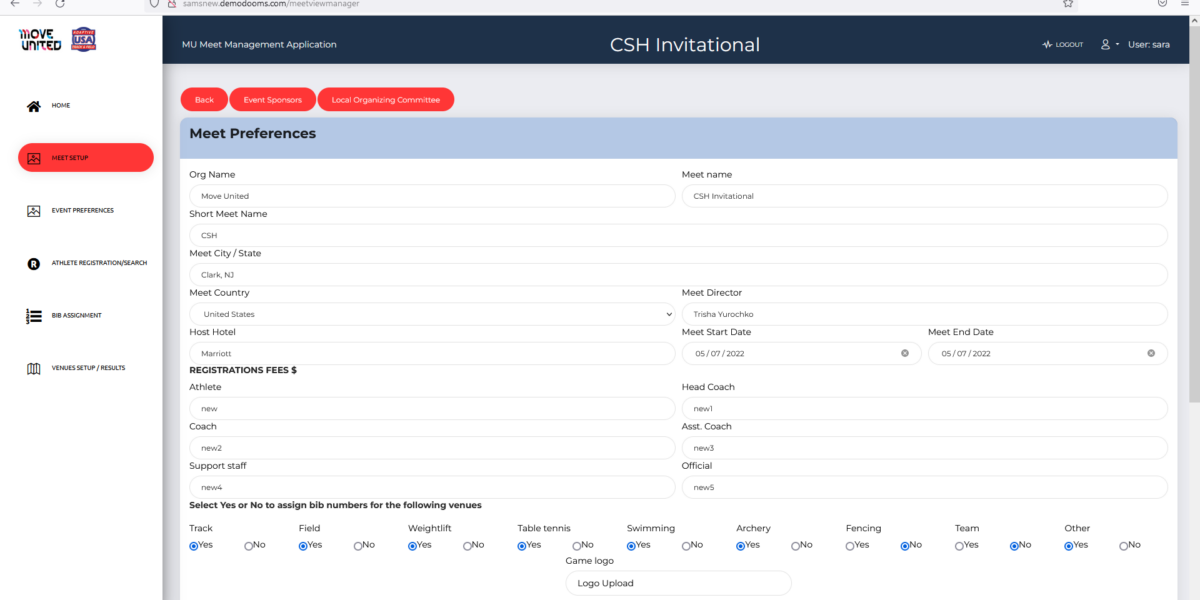The height and width of the screenshot is (600, 1200).
Task: Go to Event Preferences in sidebar
Action: (x=83, y=211)
